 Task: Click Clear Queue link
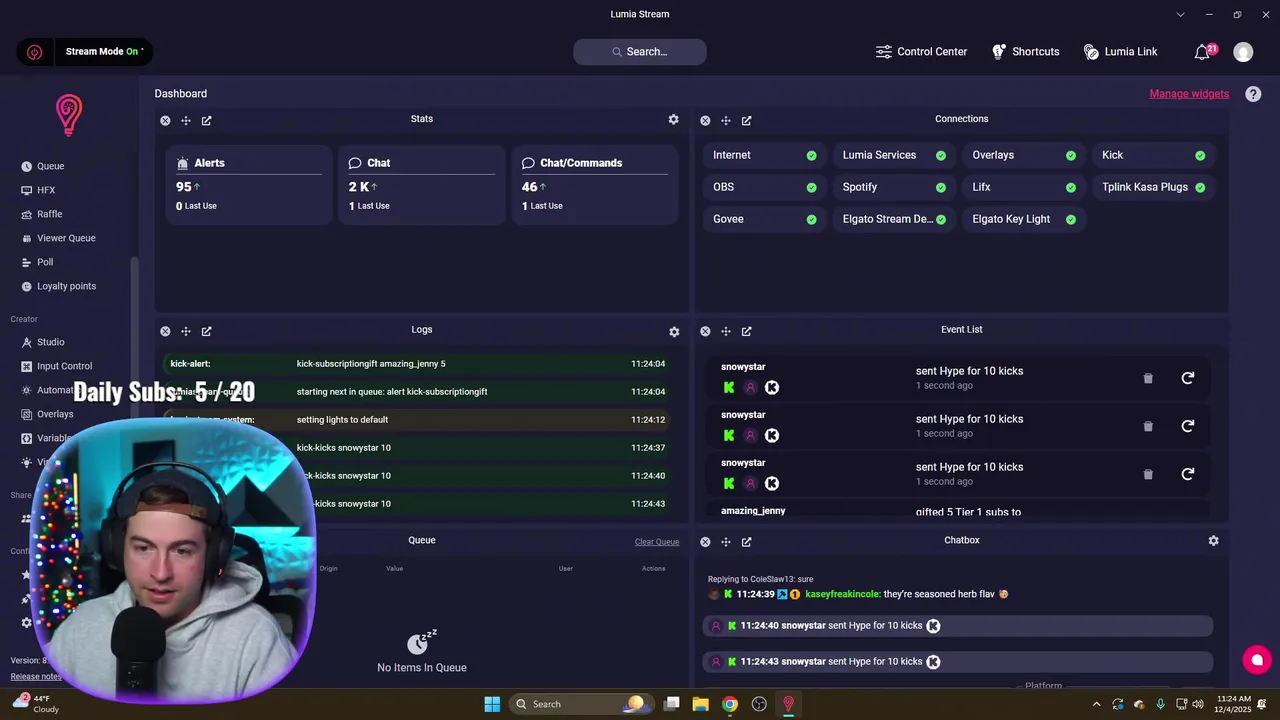657,542
